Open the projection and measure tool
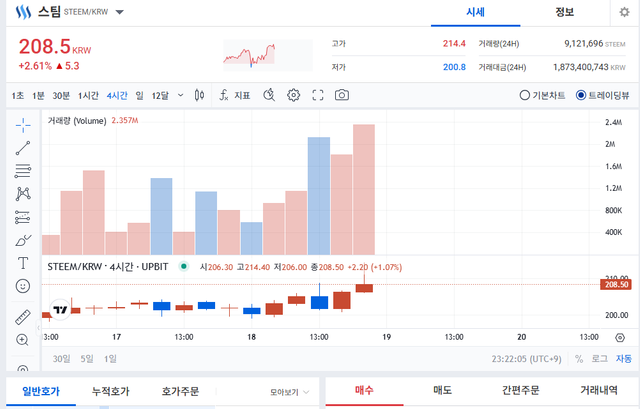 [x=23, y=217]
